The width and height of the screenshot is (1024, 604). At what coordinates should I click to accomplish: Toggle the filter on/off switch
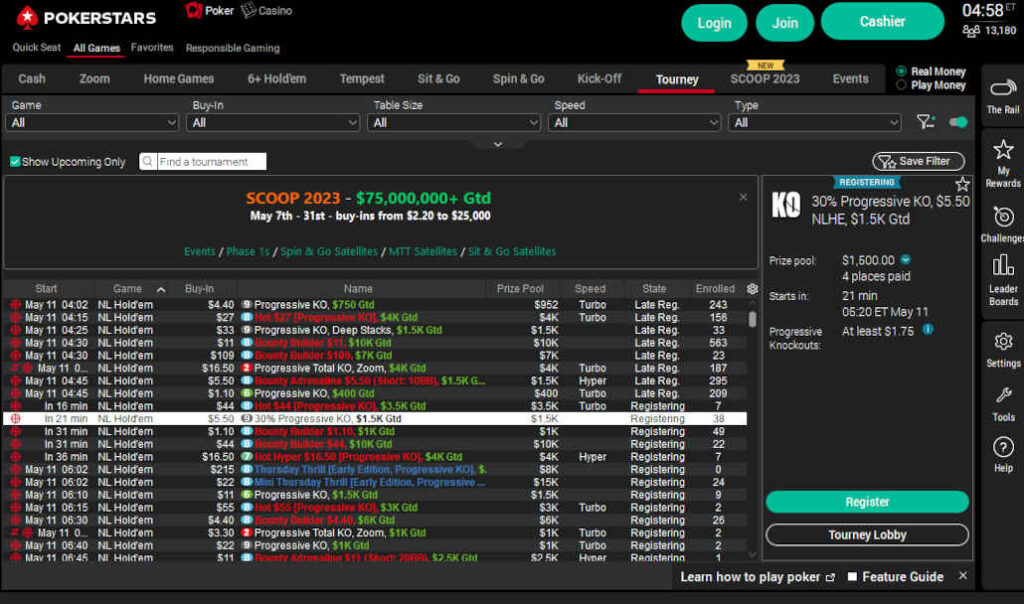click(958, 122)
